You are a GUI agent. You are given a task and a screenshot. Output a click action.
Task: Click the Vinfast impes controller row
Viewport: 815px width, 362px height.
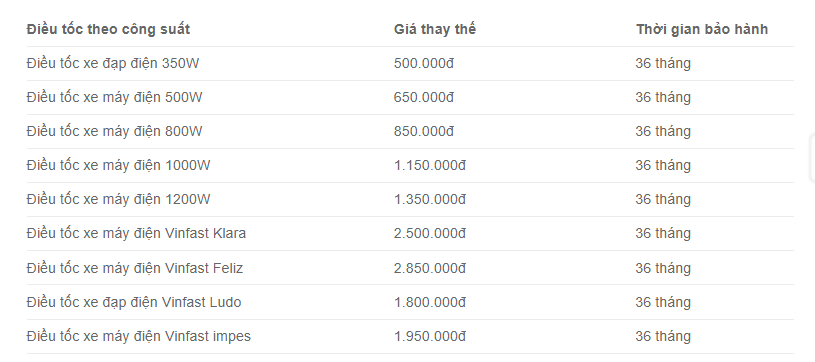pyautogui.click(x=410, y=337)
